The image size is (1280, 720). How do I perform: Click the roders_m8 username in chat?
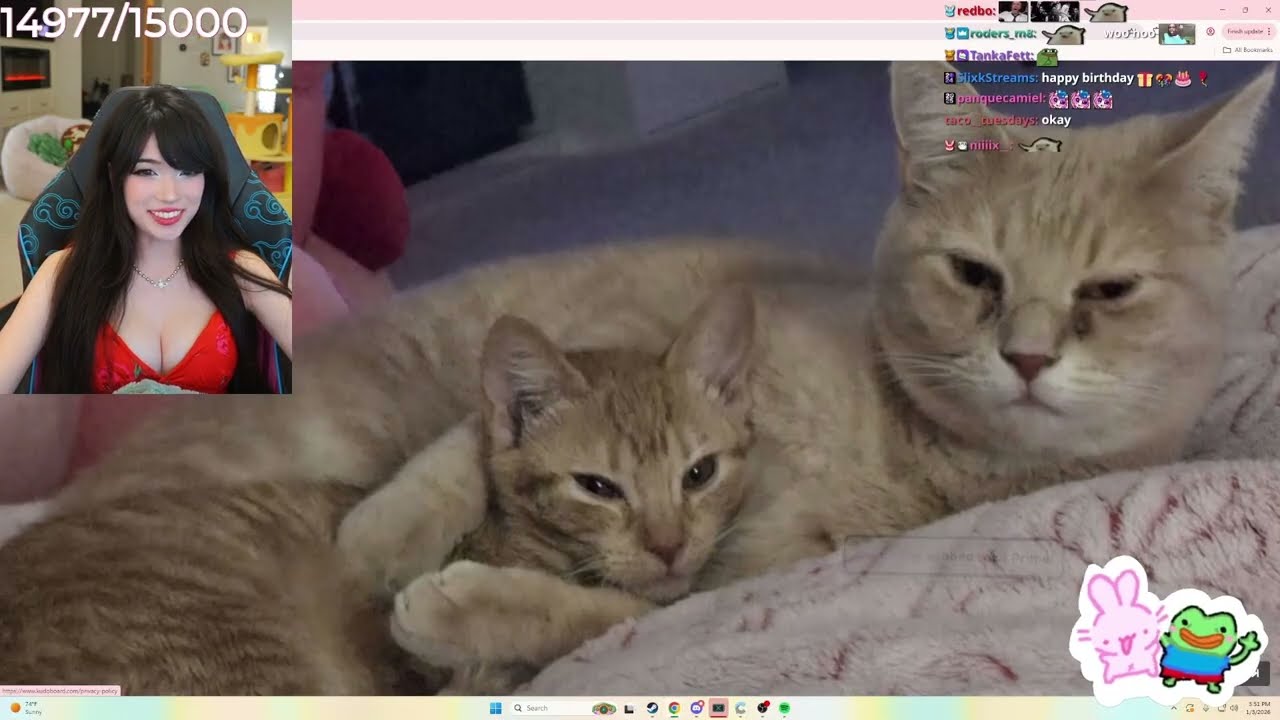pos(1002,33)
